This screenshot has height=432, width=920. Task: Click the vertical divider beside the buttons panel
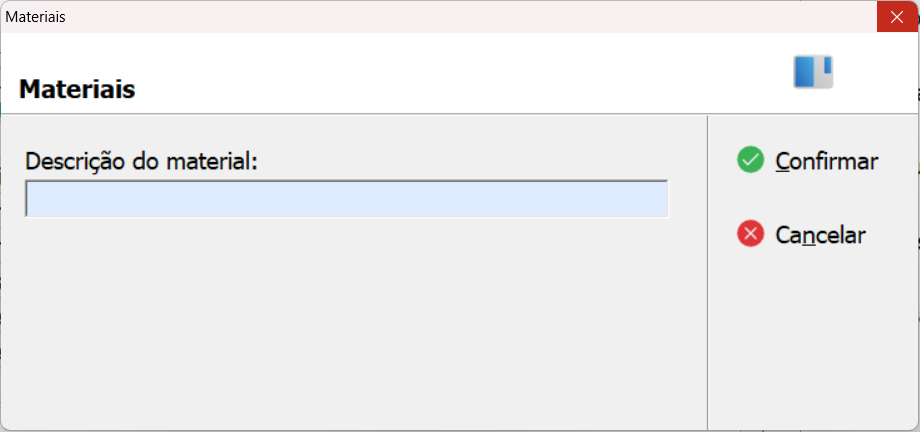[708, 272]
